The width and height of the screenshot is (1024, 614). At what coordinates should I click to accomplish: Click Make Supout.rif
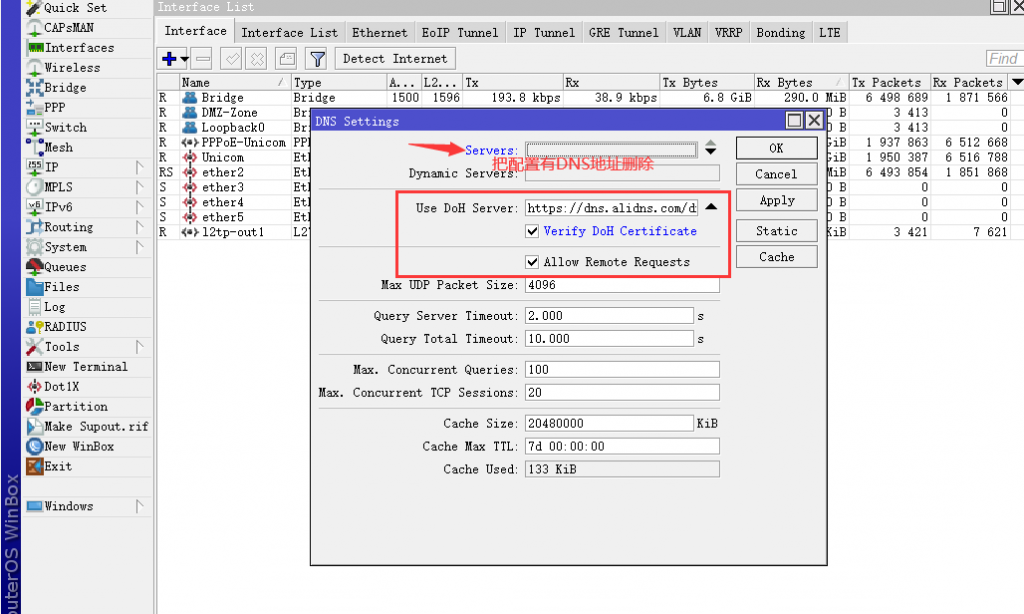click(87, 427)
